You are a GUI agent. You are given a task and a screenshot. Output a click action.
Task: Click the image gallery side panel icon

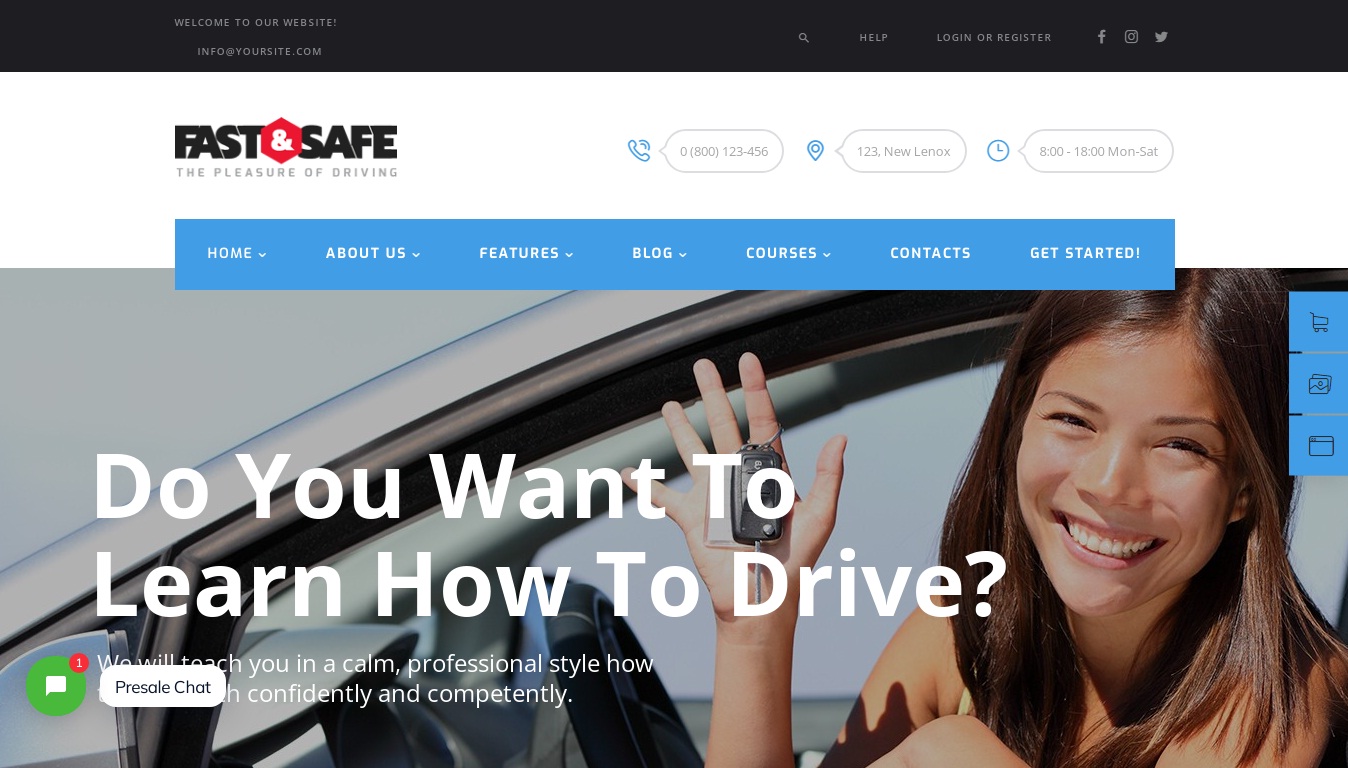1319,384
